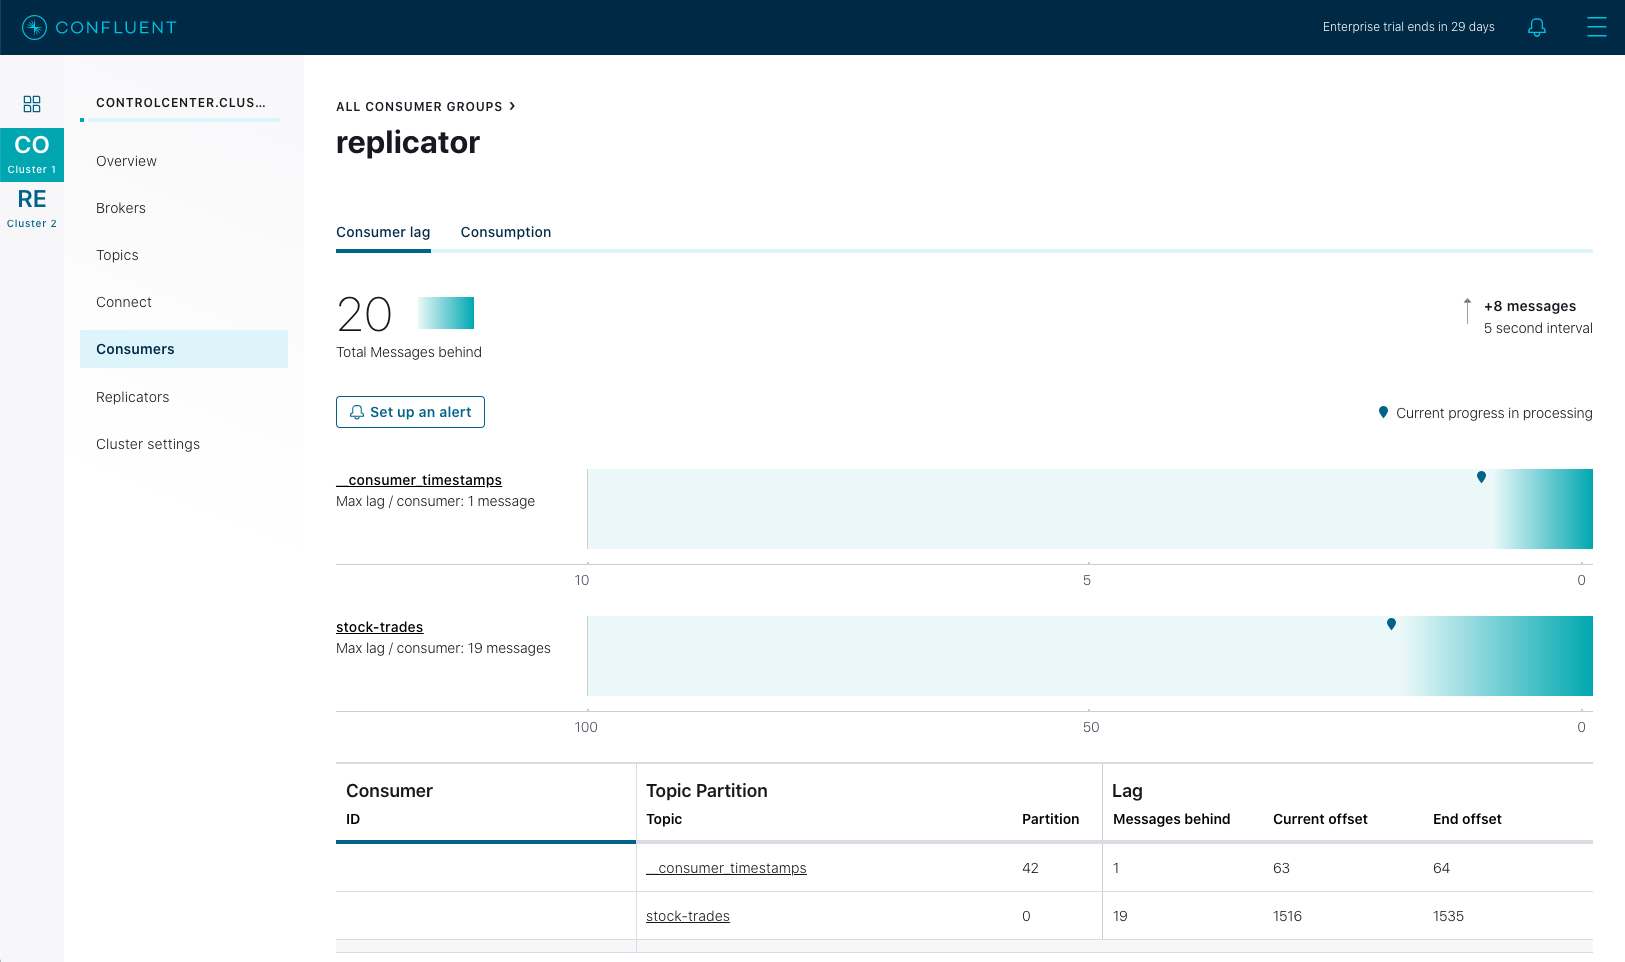
Task: Click the total lag gradient swatch
Action: (446, 313)
